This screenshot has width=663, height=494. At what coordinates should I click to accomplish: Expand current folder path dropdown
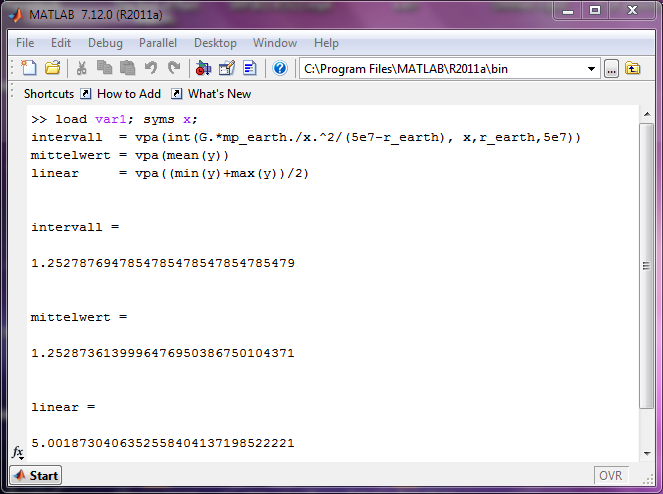591,69
